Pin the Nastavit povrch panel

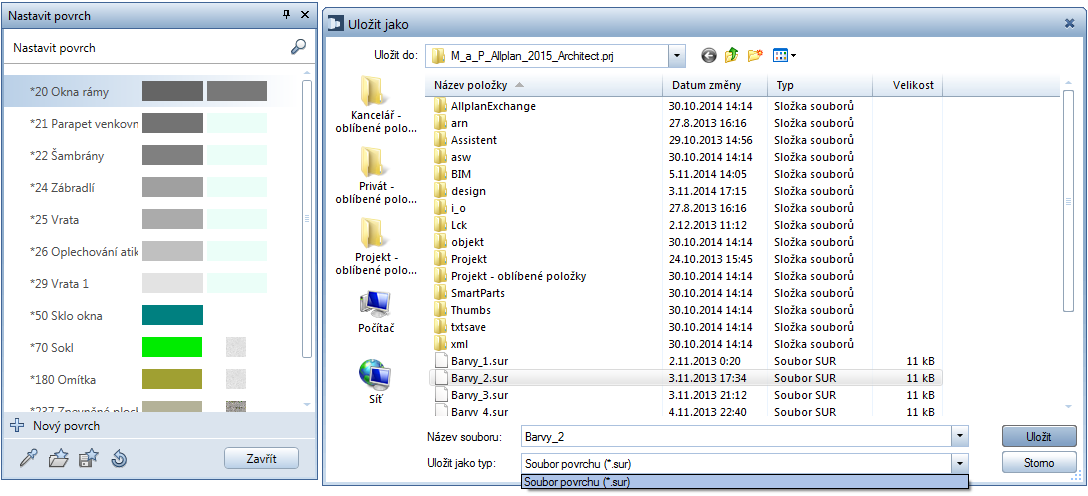[x=287, y=15]
